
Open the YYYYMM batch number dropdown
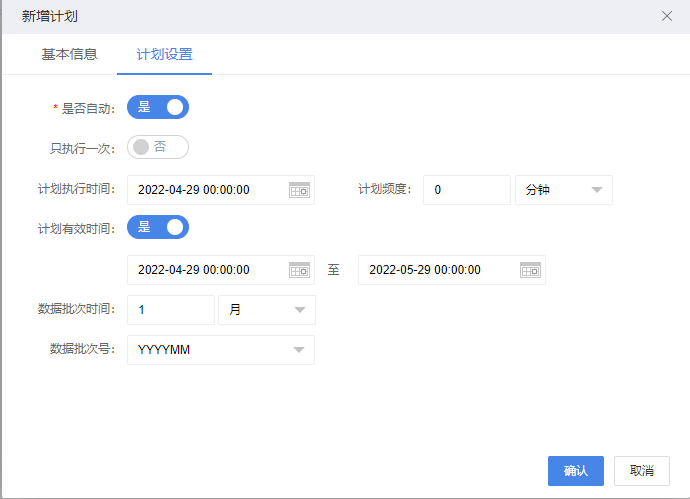(221, 350)
